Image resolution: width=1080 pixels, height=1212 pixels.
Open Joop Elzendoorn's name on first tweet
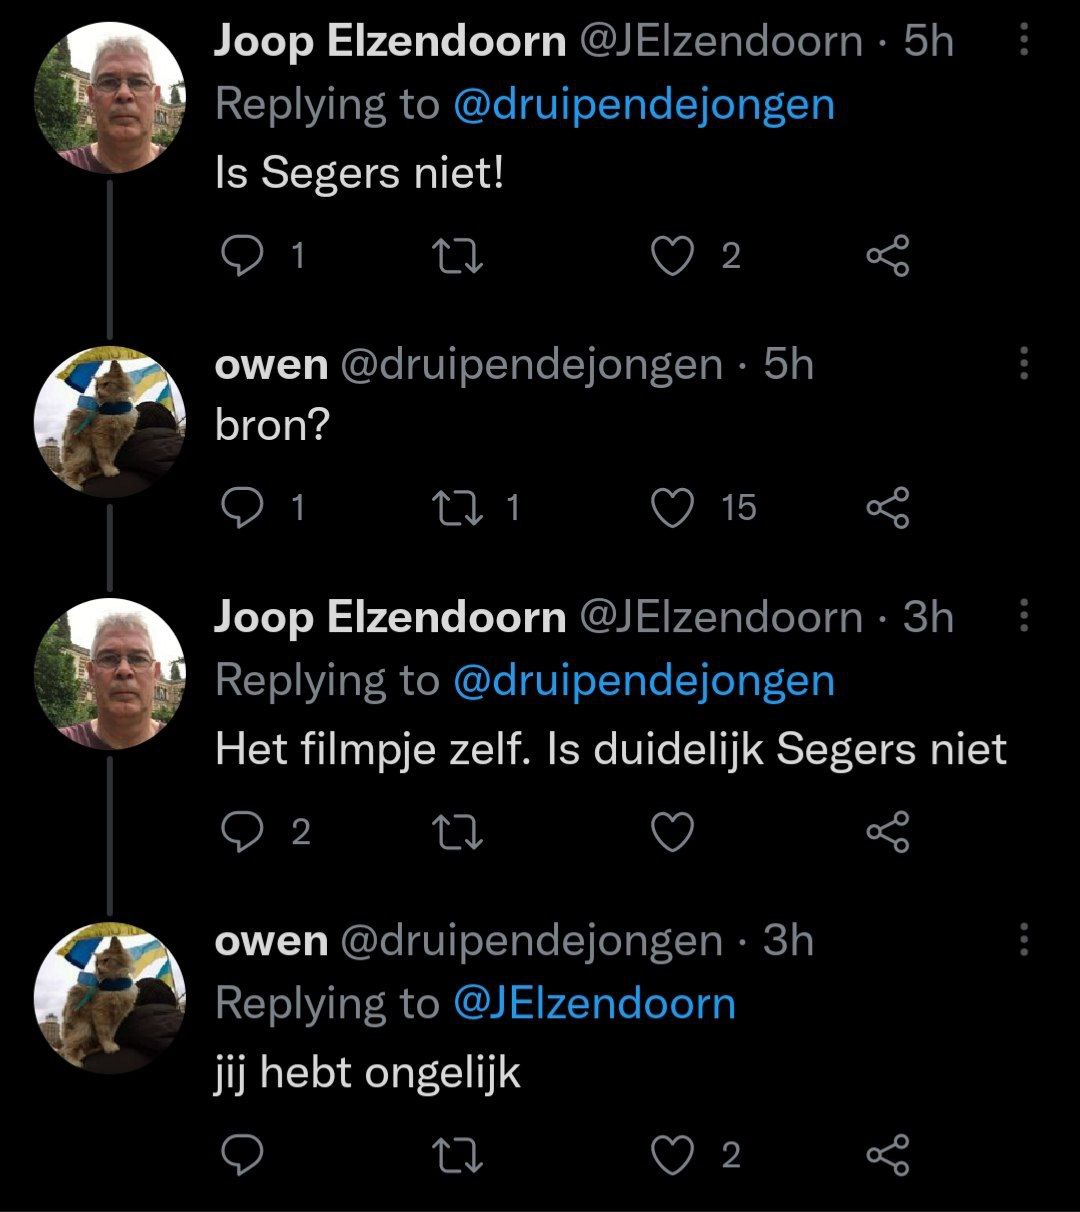(390, 41)
